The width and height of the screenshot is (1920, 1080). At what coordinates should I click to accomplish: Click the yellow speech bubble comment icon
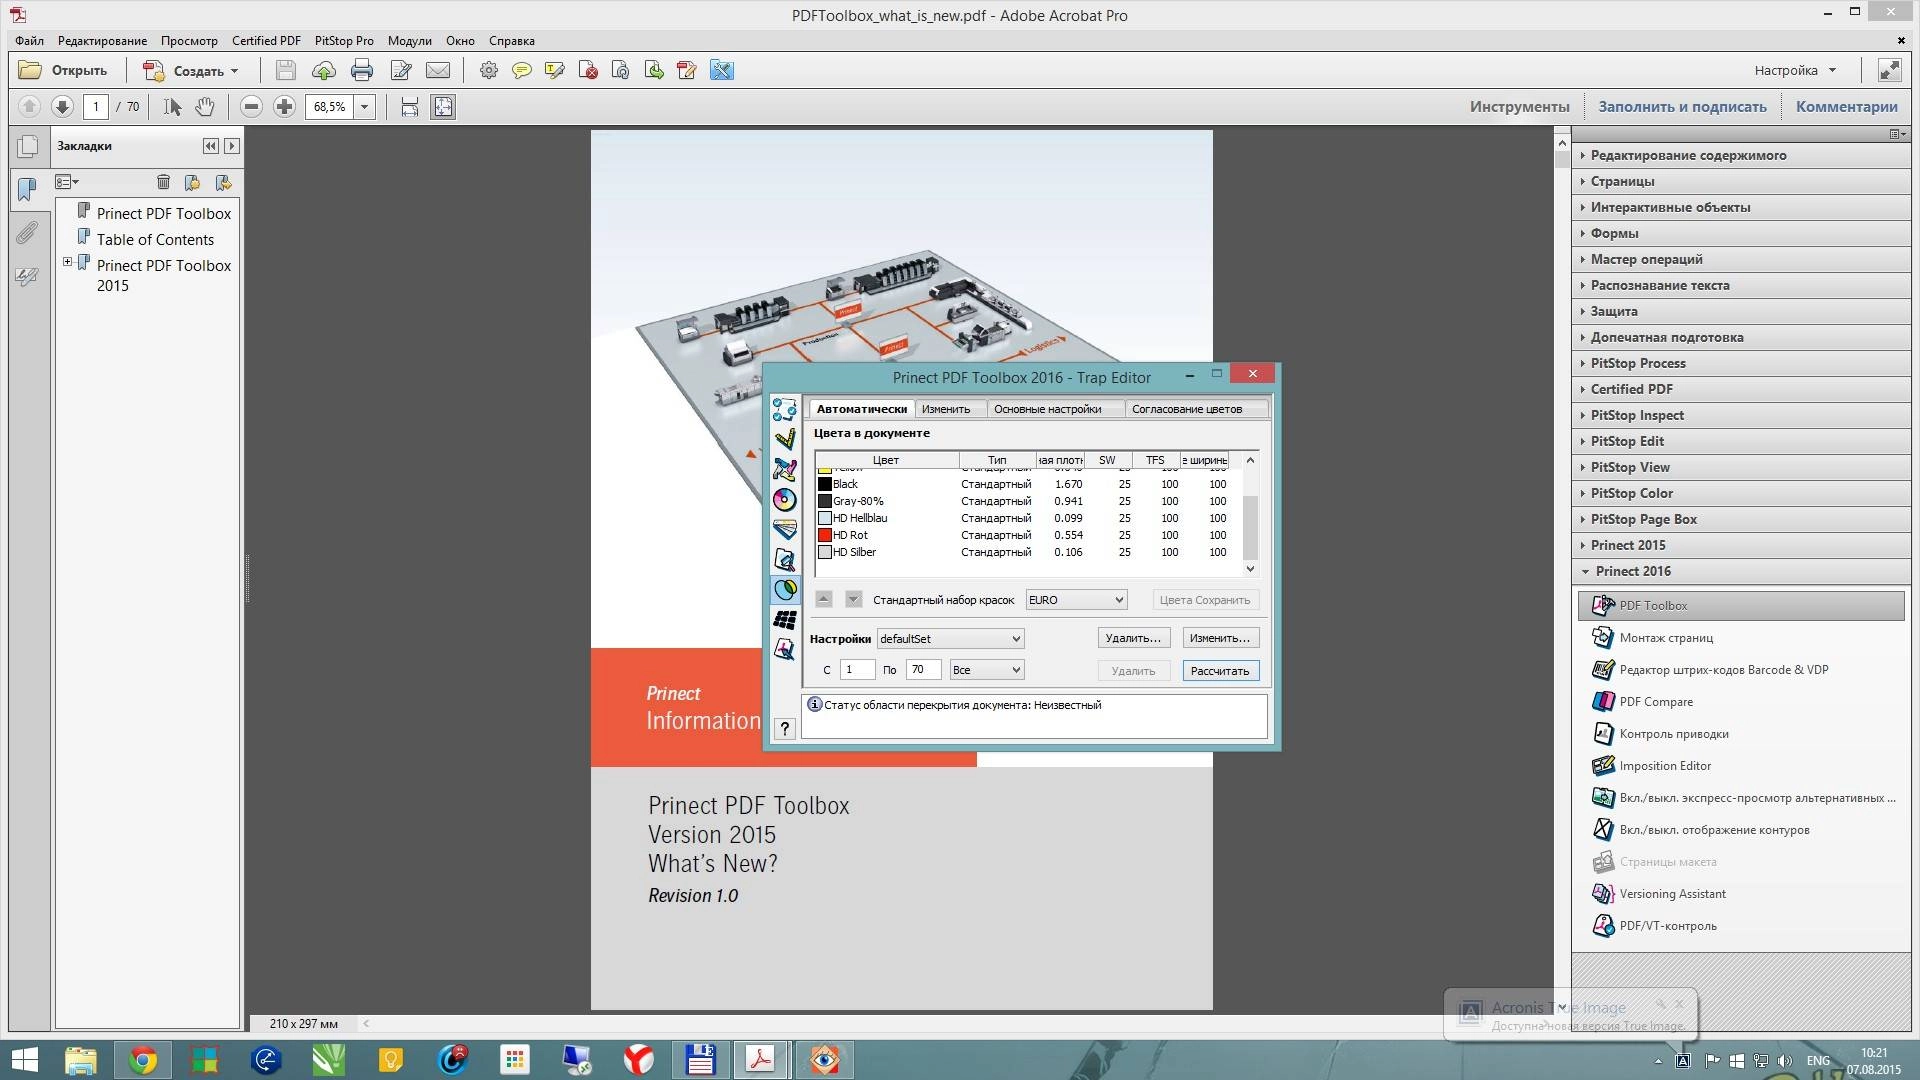(521, 70)
